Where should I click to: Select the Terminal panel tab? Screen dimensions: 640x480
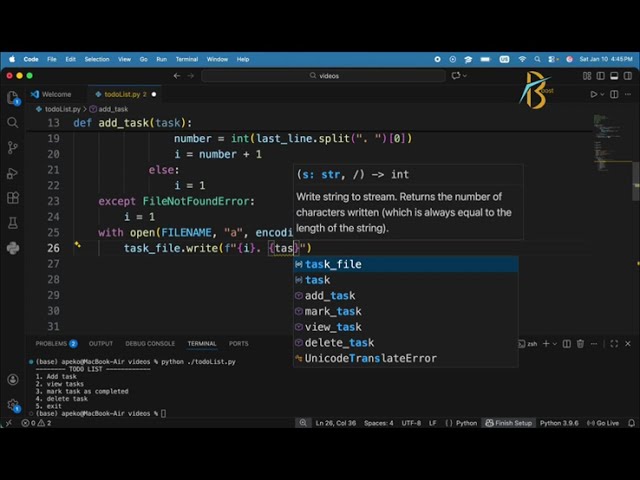point(202,344)
